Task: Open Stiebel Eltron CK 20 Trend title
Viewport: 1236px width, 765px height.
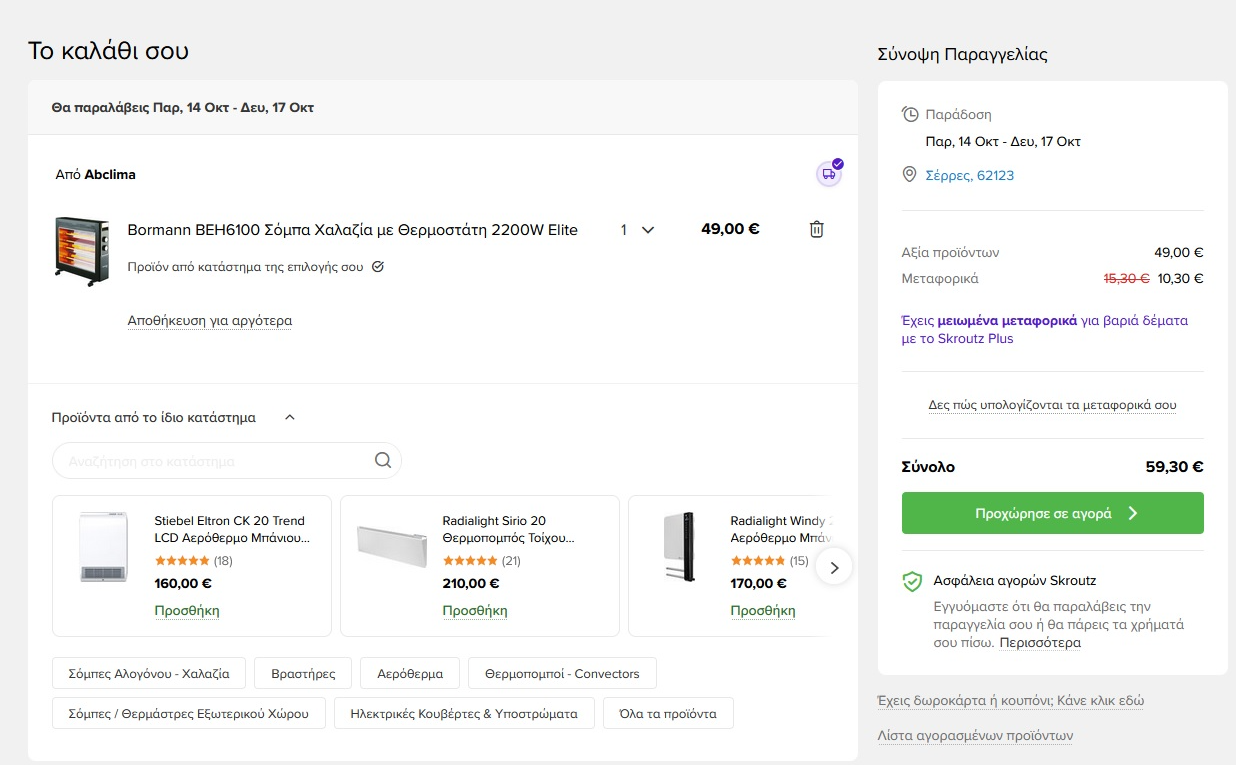Action: pyautogui.click(x=232, y=529)
